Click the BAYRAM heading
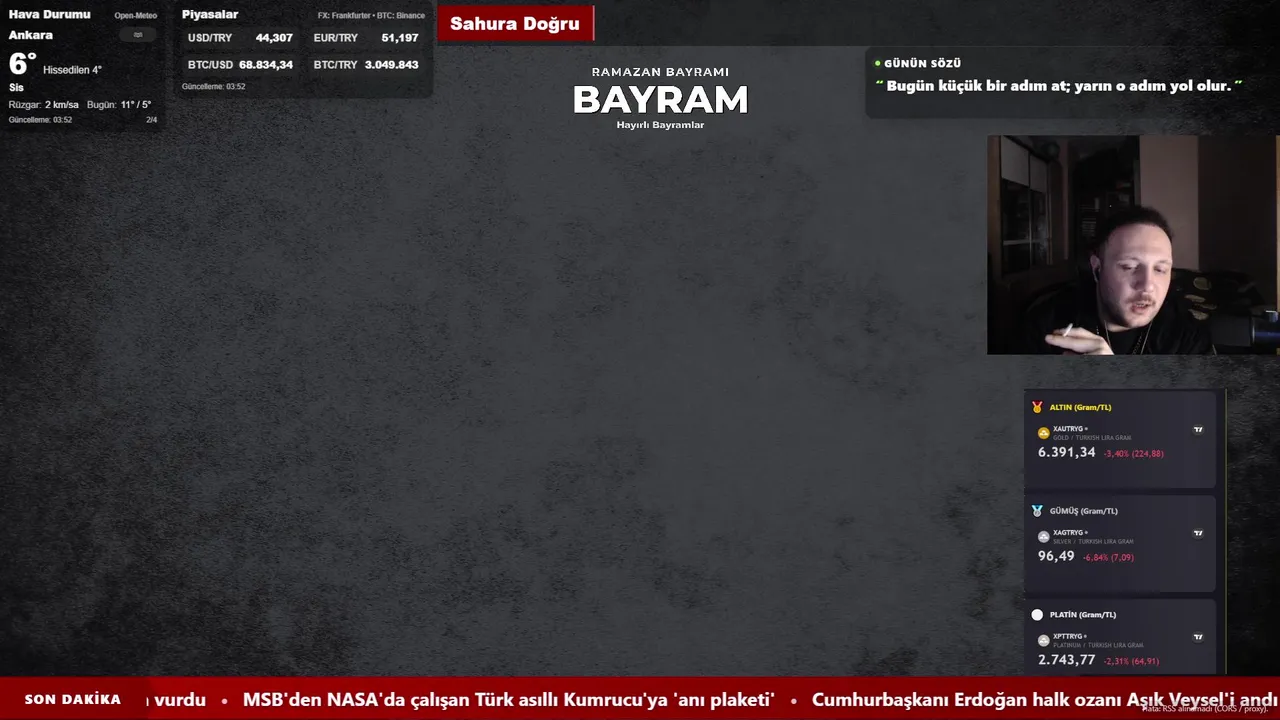 tap(660, 100)
